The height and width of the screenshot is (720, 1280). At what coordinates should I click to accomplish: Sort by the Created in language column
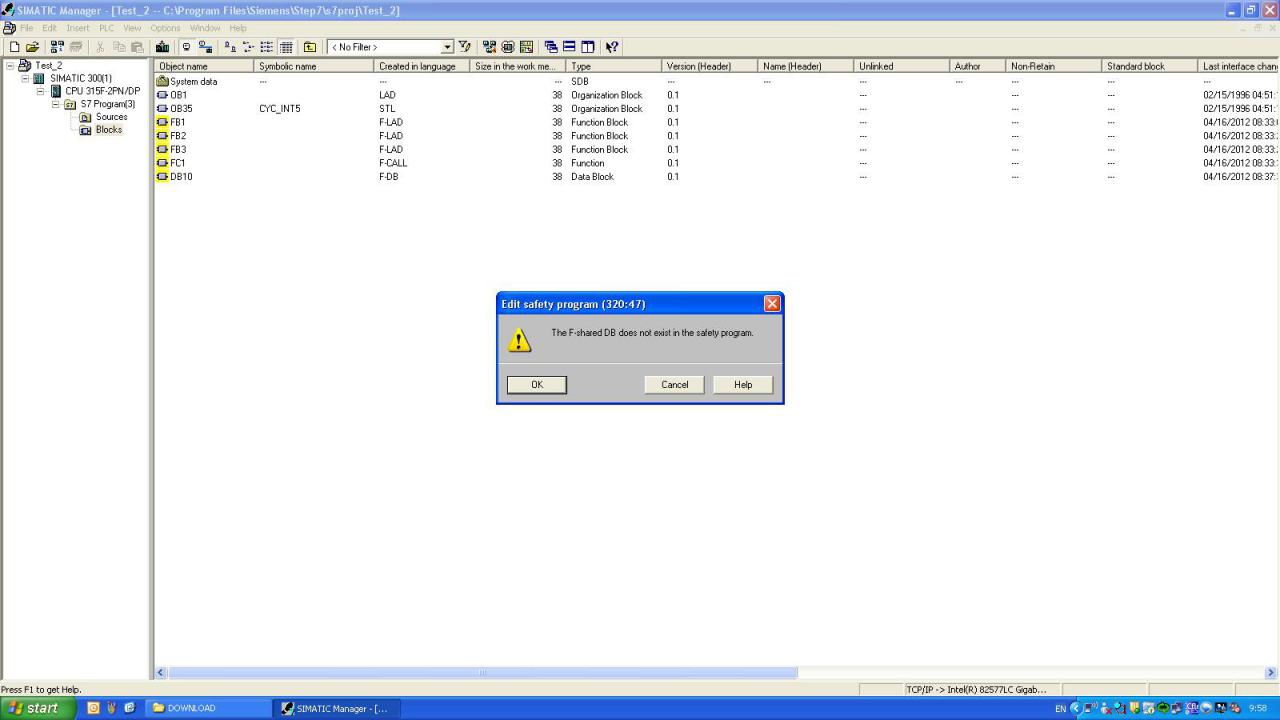[422, 66]
